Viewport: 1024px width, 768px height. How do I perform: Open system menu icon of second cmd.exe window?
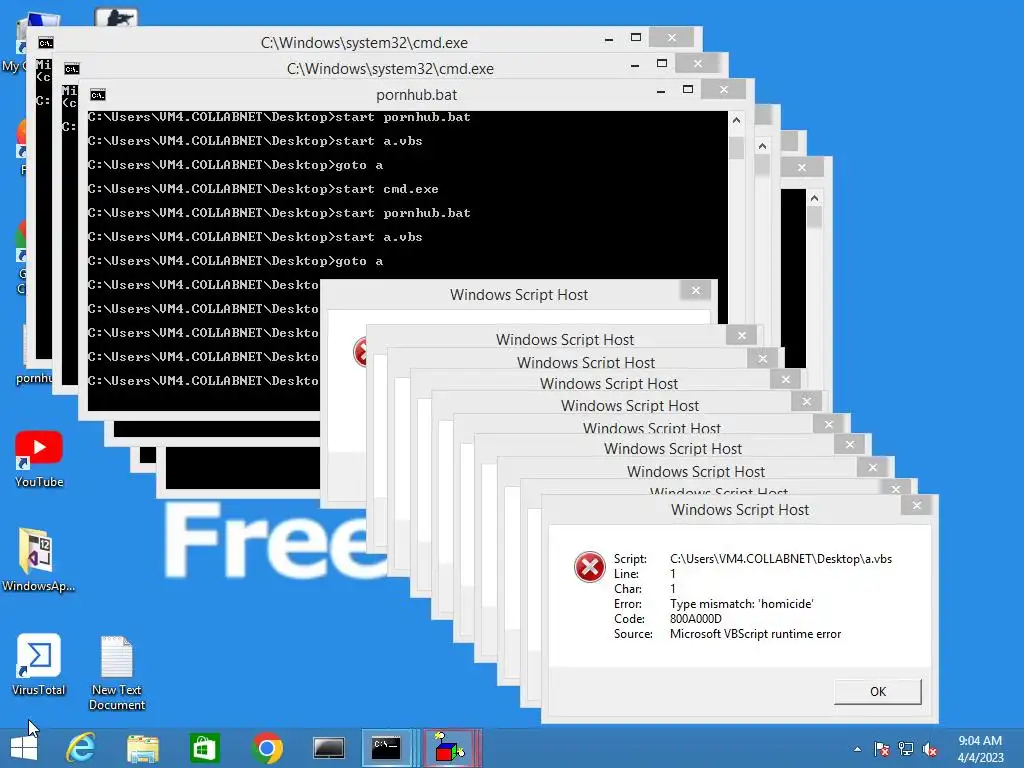click(72, 69)
